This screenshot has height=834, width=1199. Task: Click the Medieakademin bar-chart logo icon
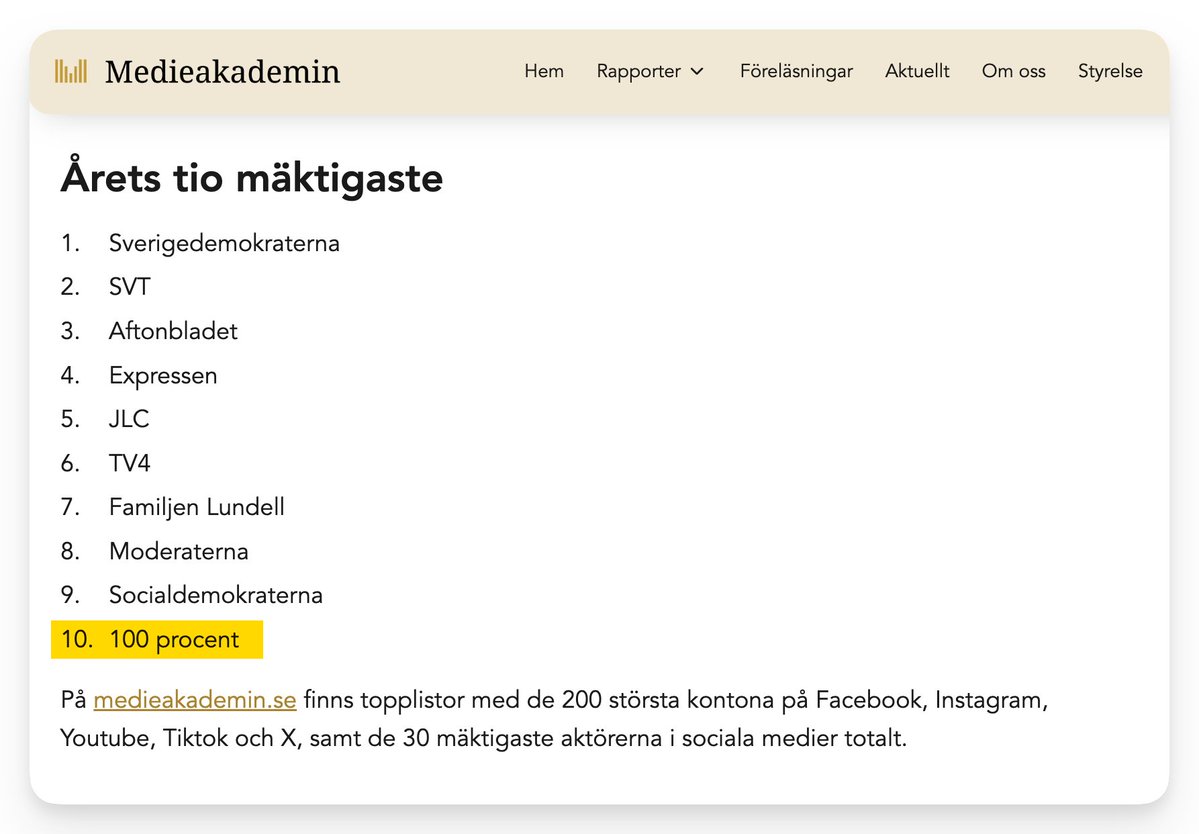pyautogui.click(x=70, y=71)
